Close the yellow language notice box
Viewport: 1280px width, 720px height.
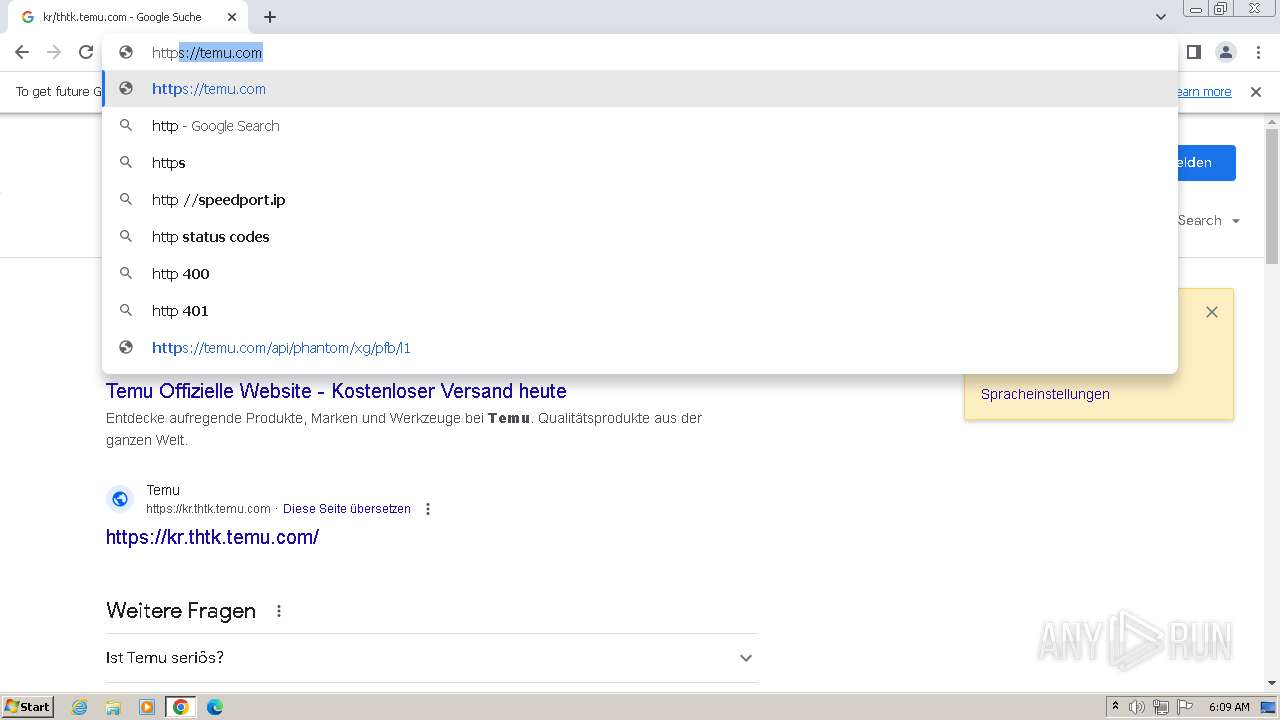1212,312
